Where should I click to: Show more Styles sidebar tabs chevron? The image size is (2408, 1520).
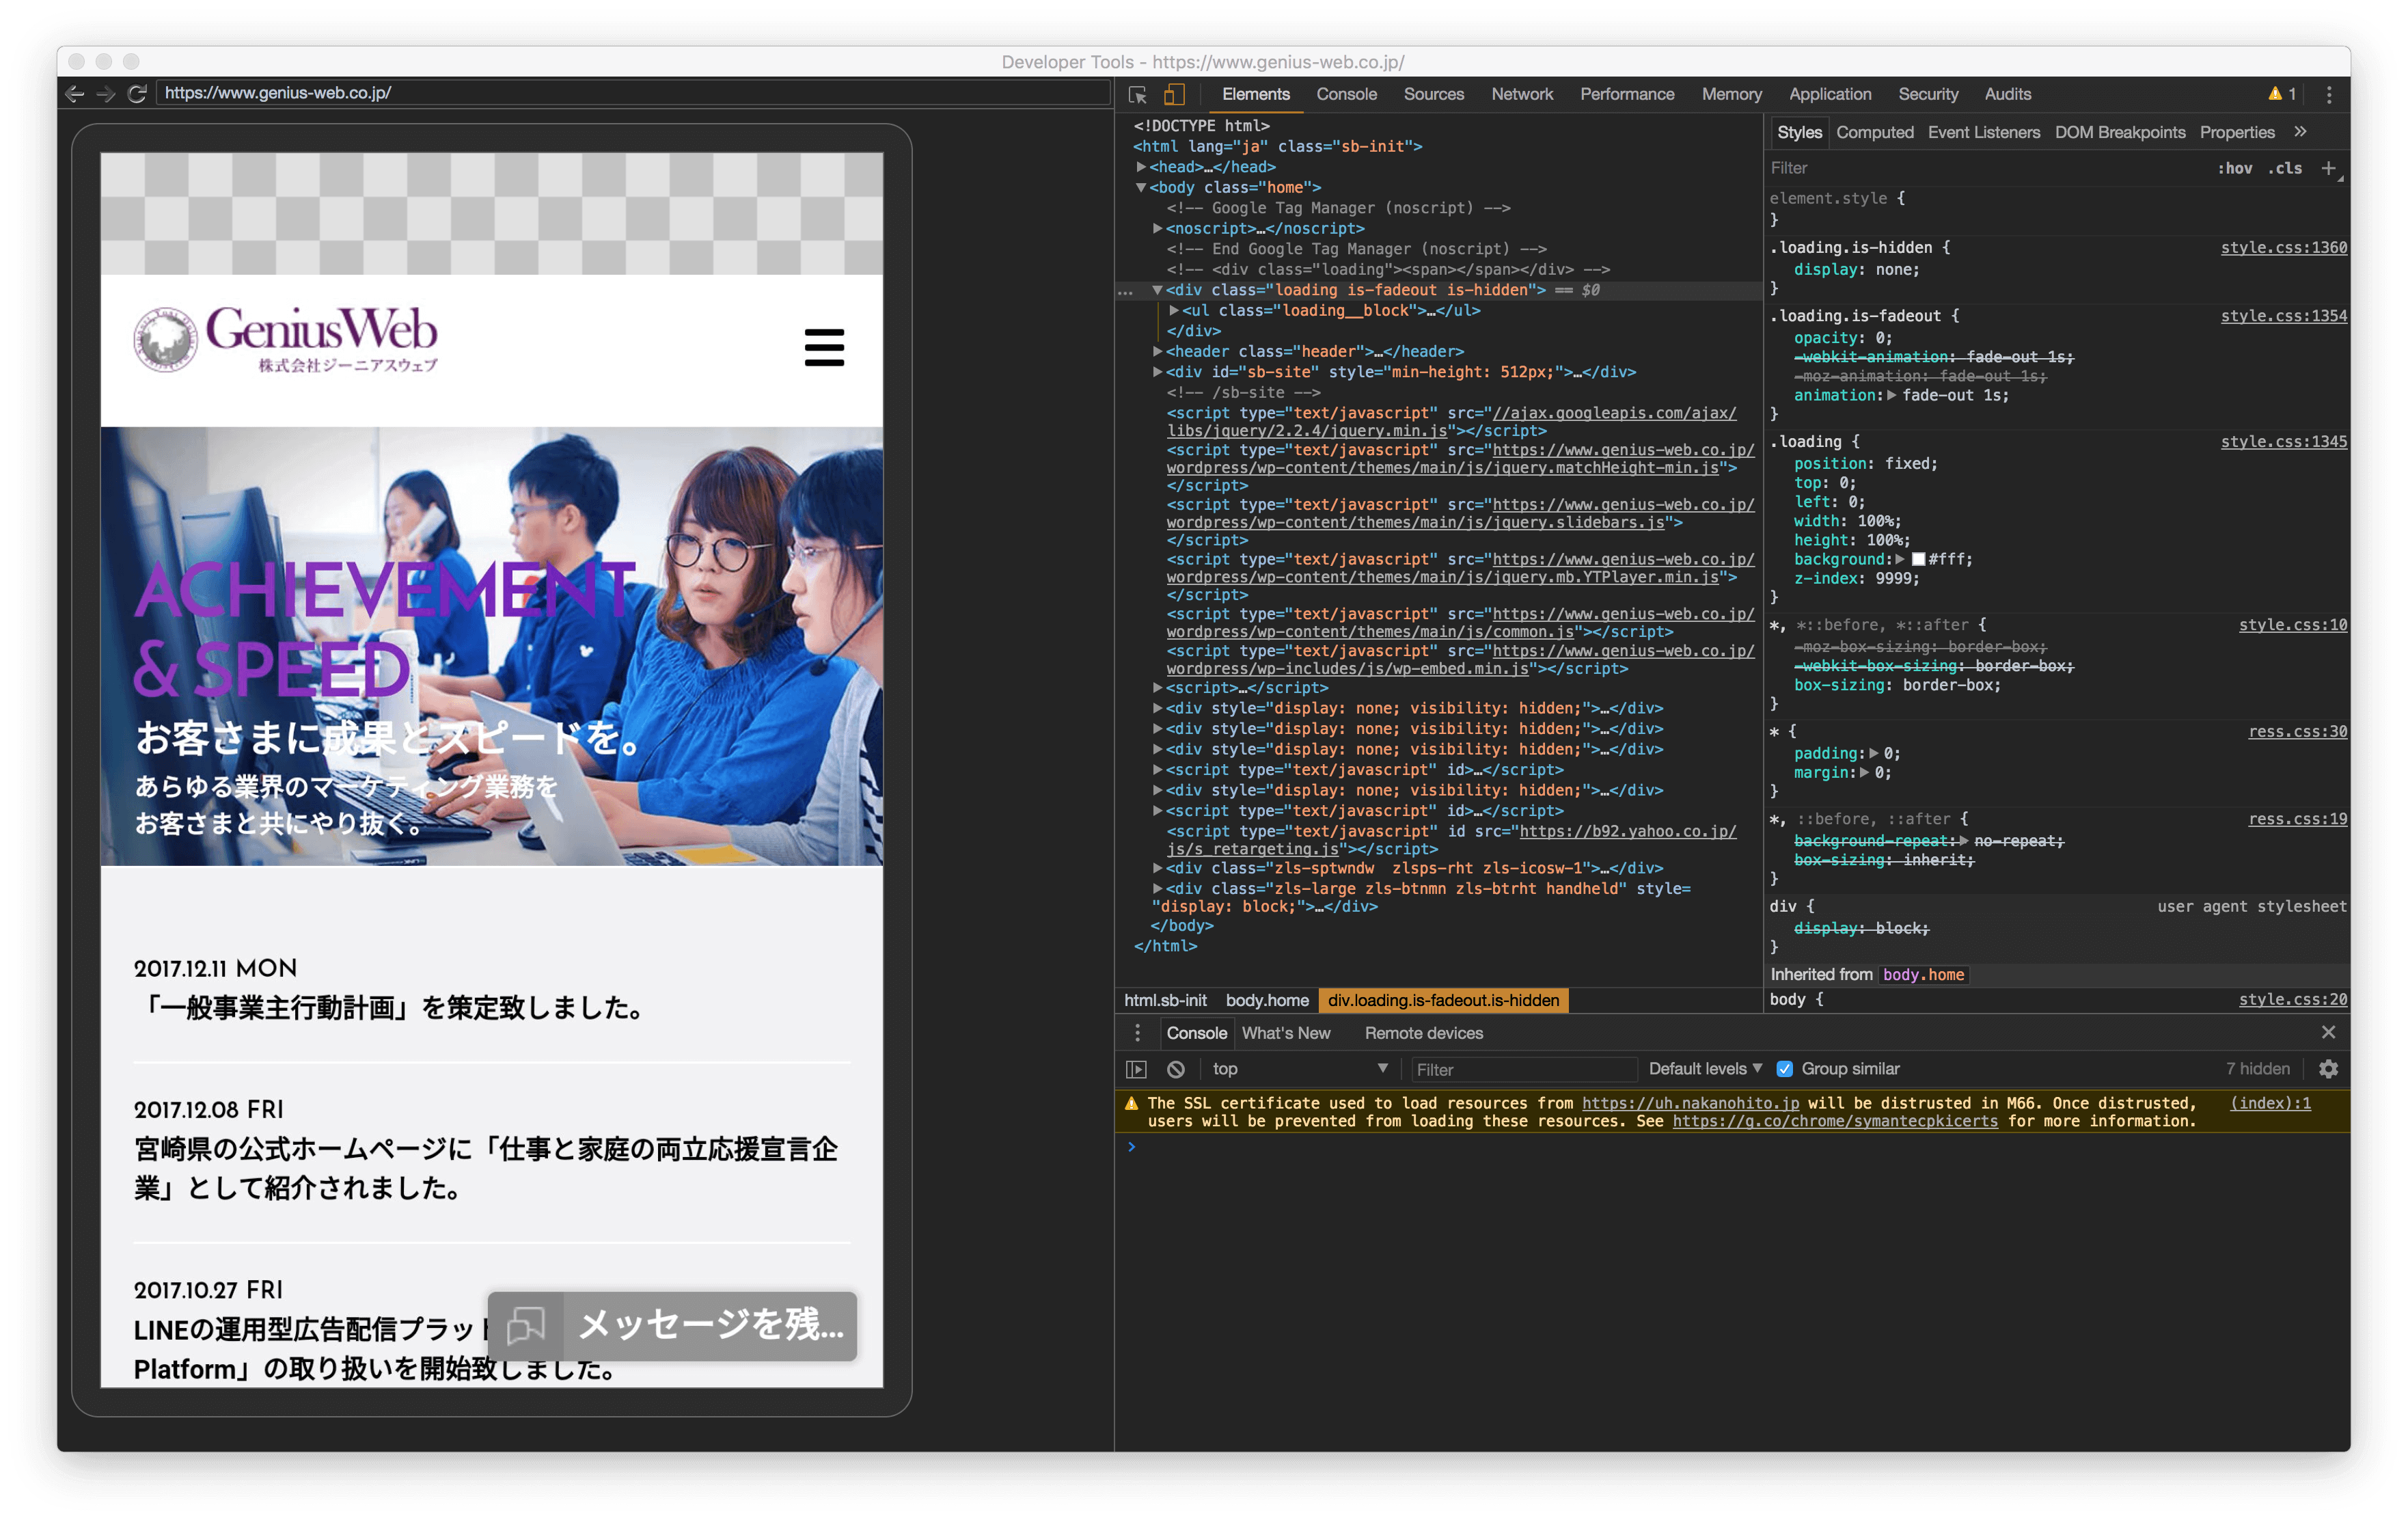(x=2300, y=132)
